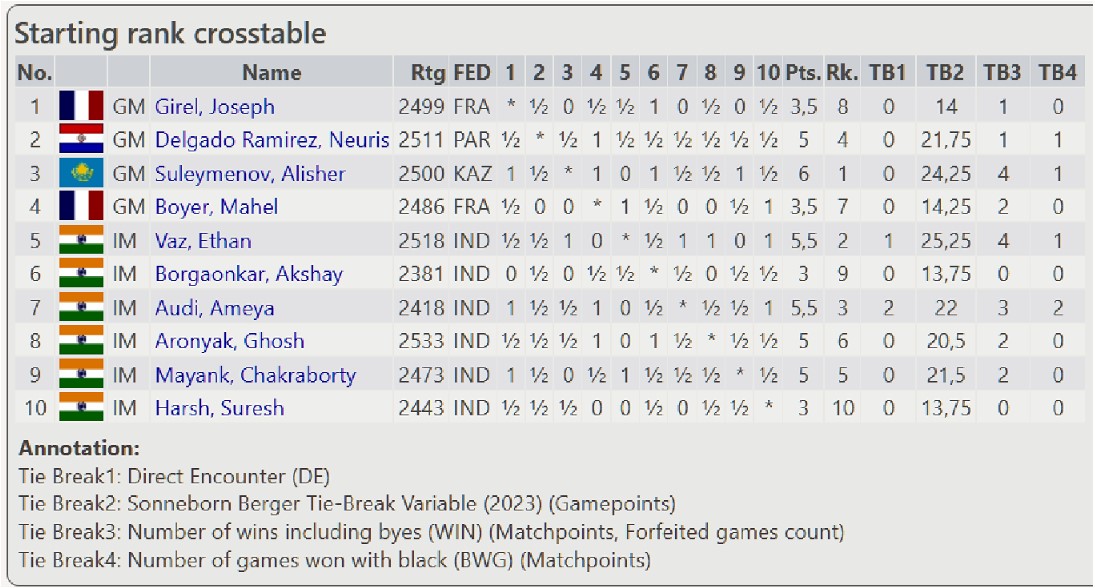Click the French flag beside Boyer, Mahel
Viewport: 1095px width, 588px height.
(x=81, y=207)
